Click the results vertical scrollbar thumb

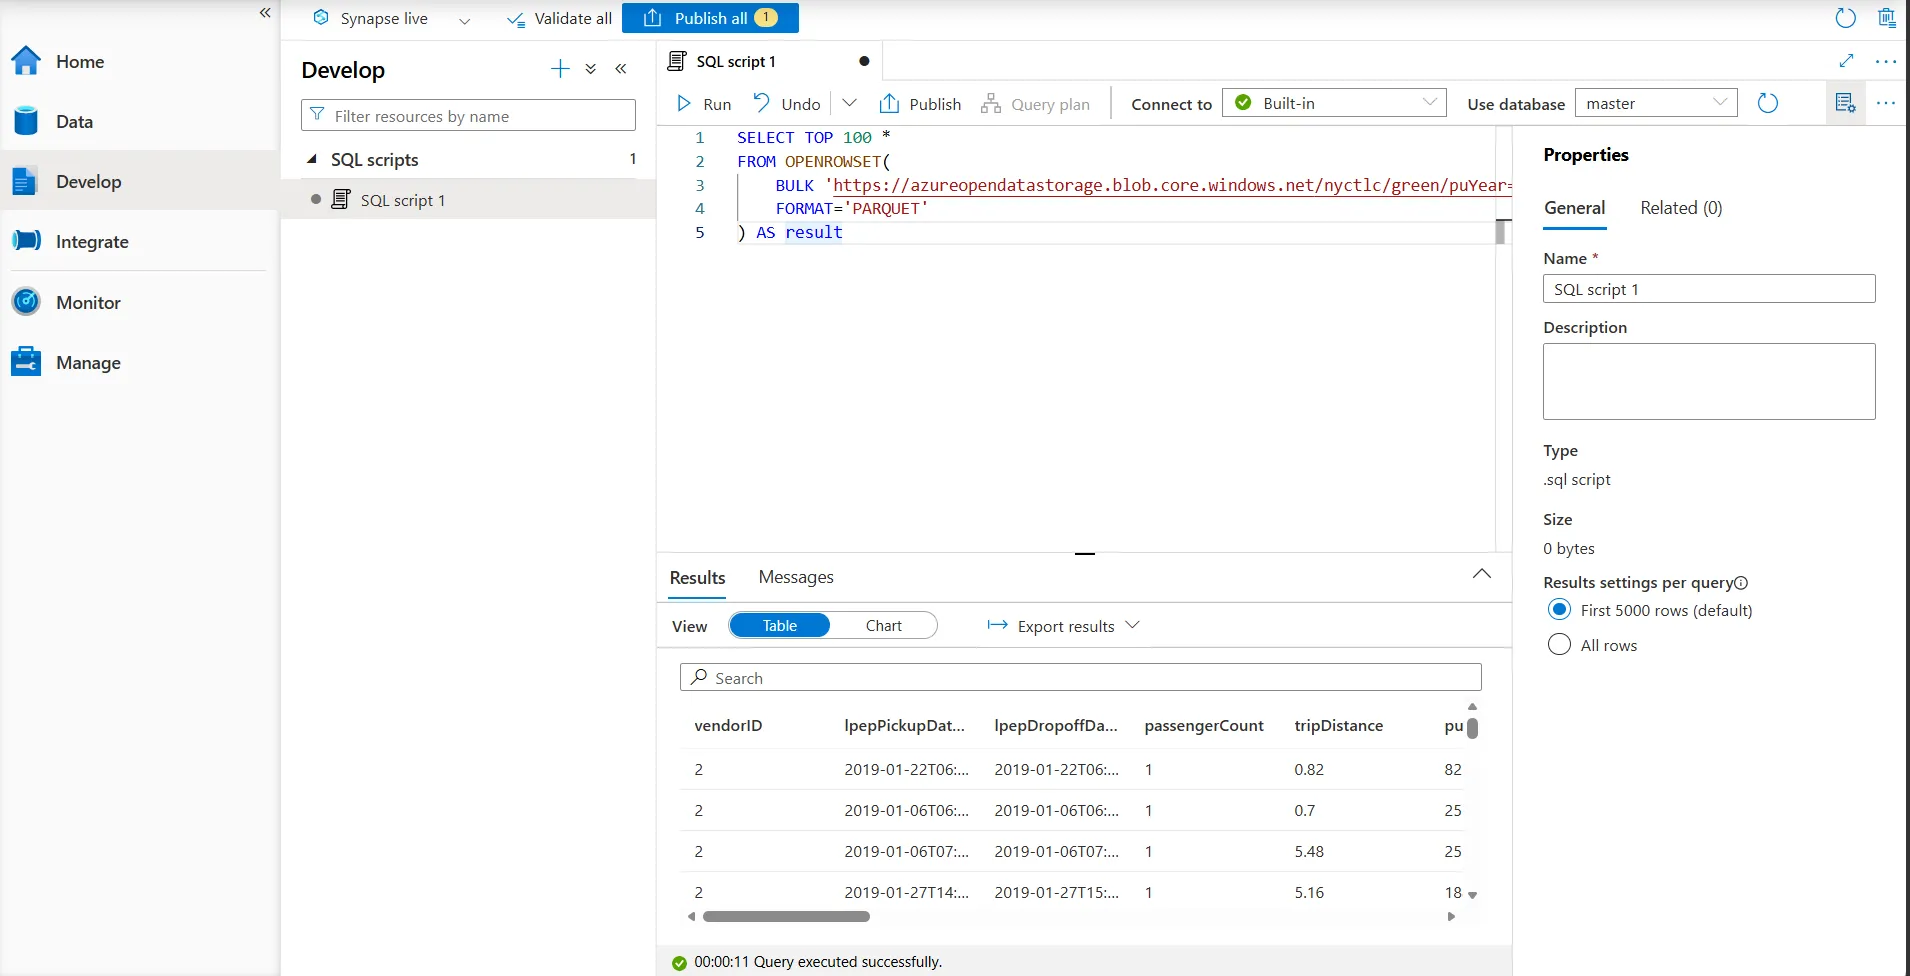(x=1472, y=727)
